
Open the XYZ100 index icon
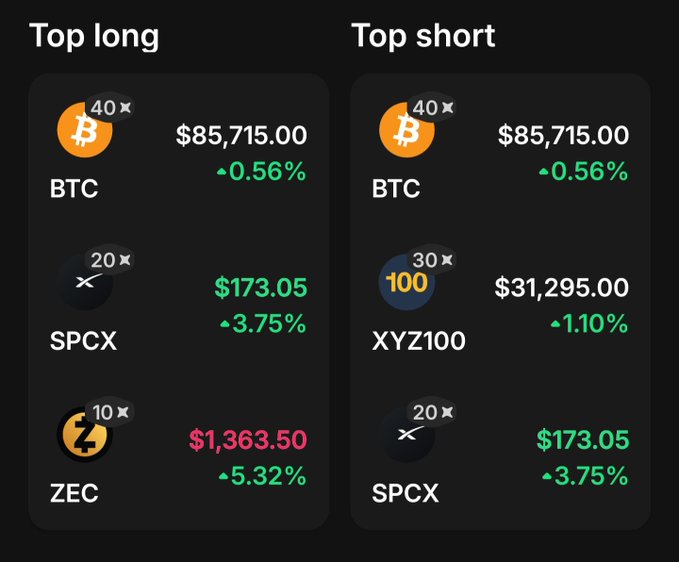click(407, 282)
